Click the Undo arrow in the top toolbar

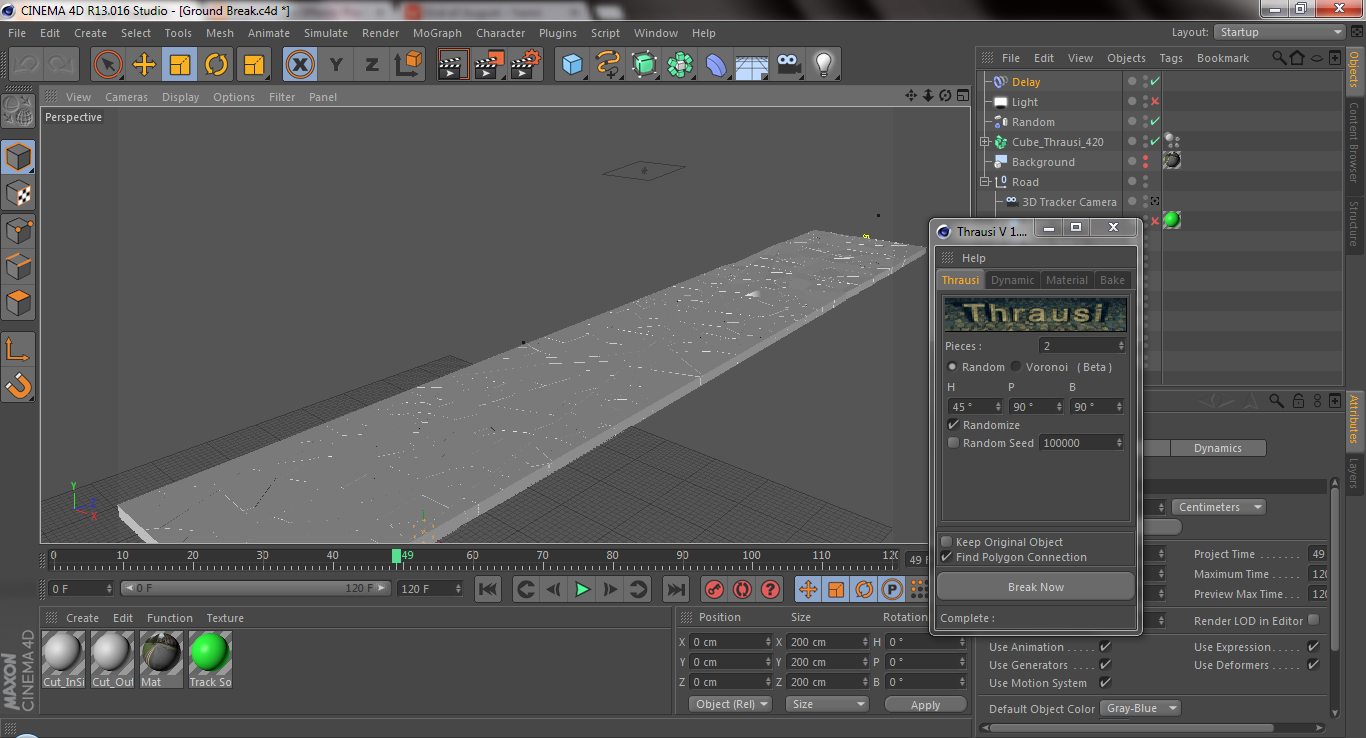point(27,65)
